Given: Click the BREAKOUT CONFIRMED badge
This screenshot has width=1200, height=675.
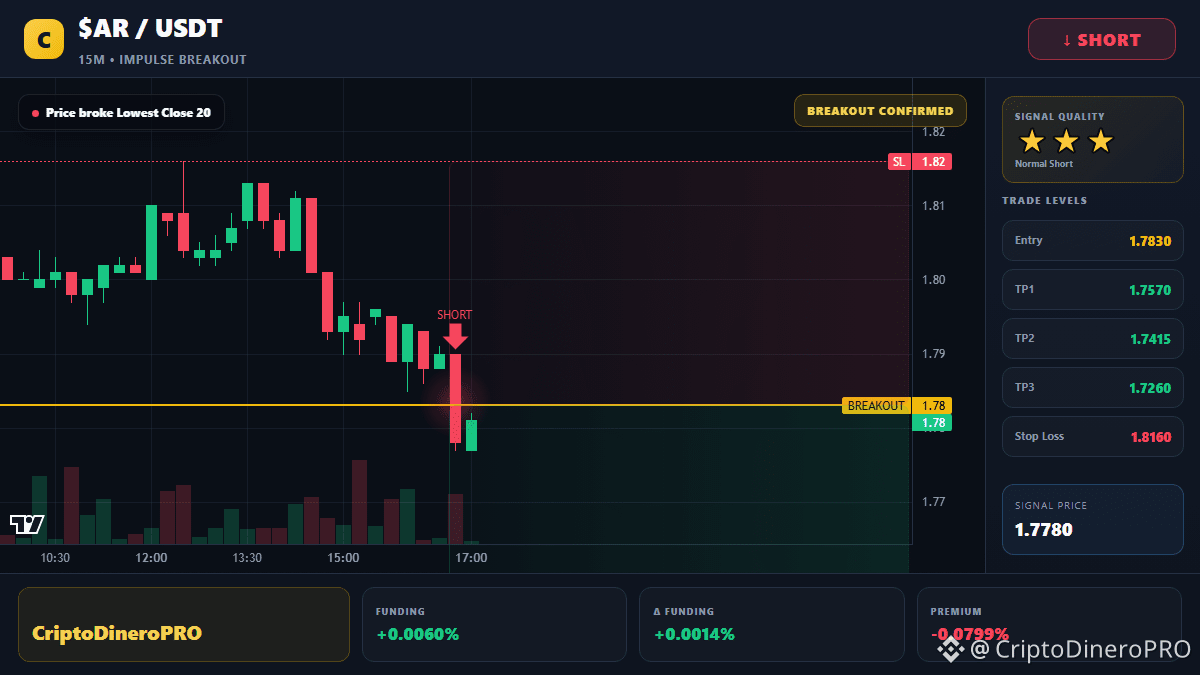Looking at the screenshot, I should click(x=880, y=111).
